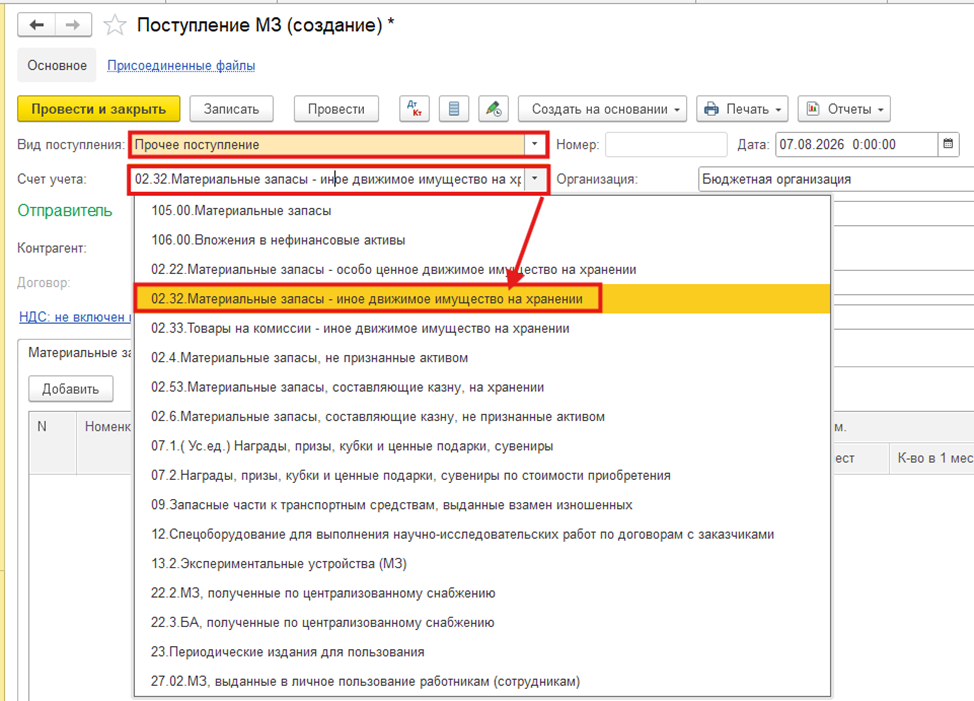Open the Вид поступления dropdown arrow

[534, 144]
